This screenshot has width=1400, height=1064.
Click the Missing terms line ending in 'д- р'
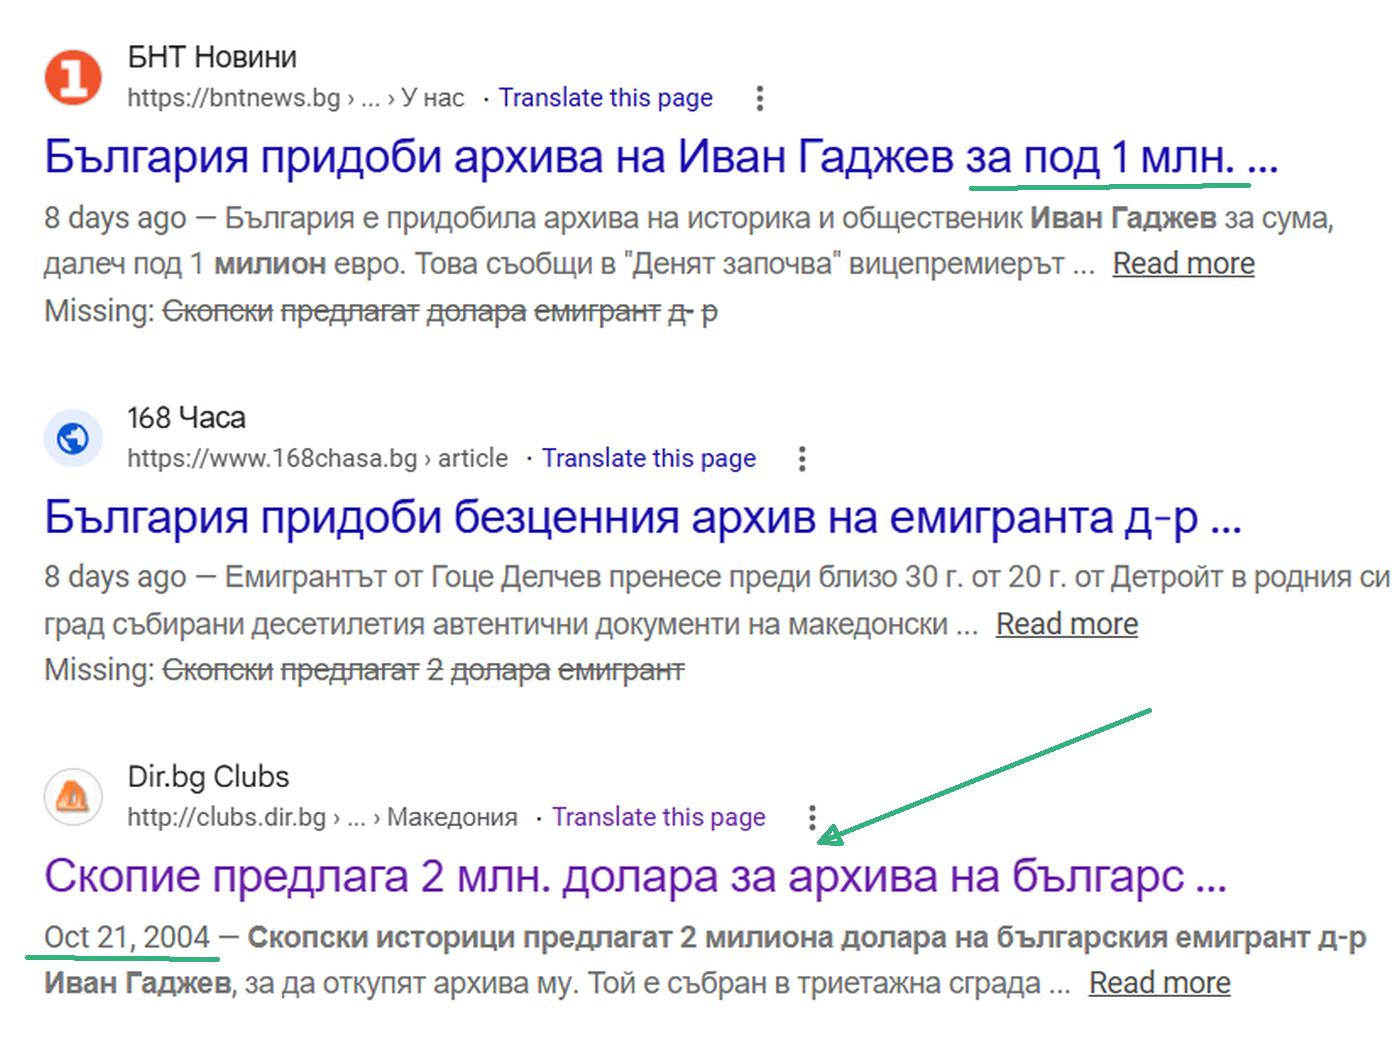pyautogui.click(x=381, y=312)
